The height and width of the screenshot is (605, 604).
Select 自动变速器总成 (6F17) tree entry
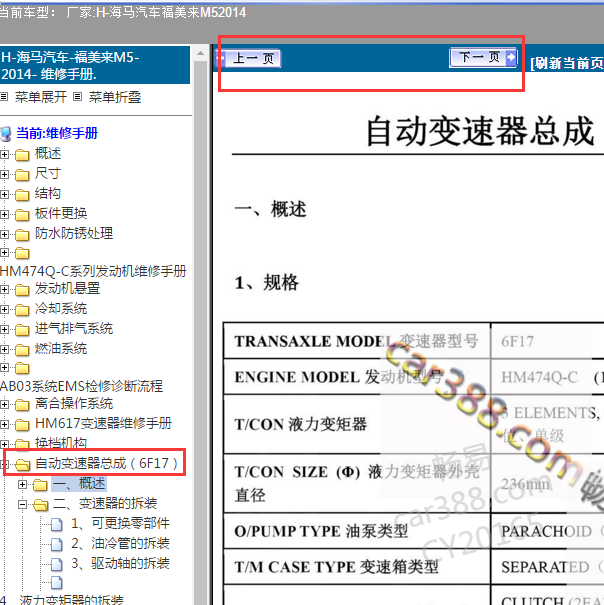pyautogui.click(x=107, y=463)
